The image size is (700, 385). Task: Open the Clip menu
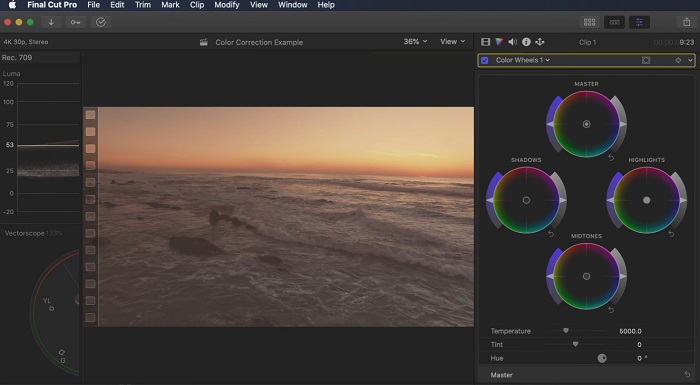click(197, 5)
